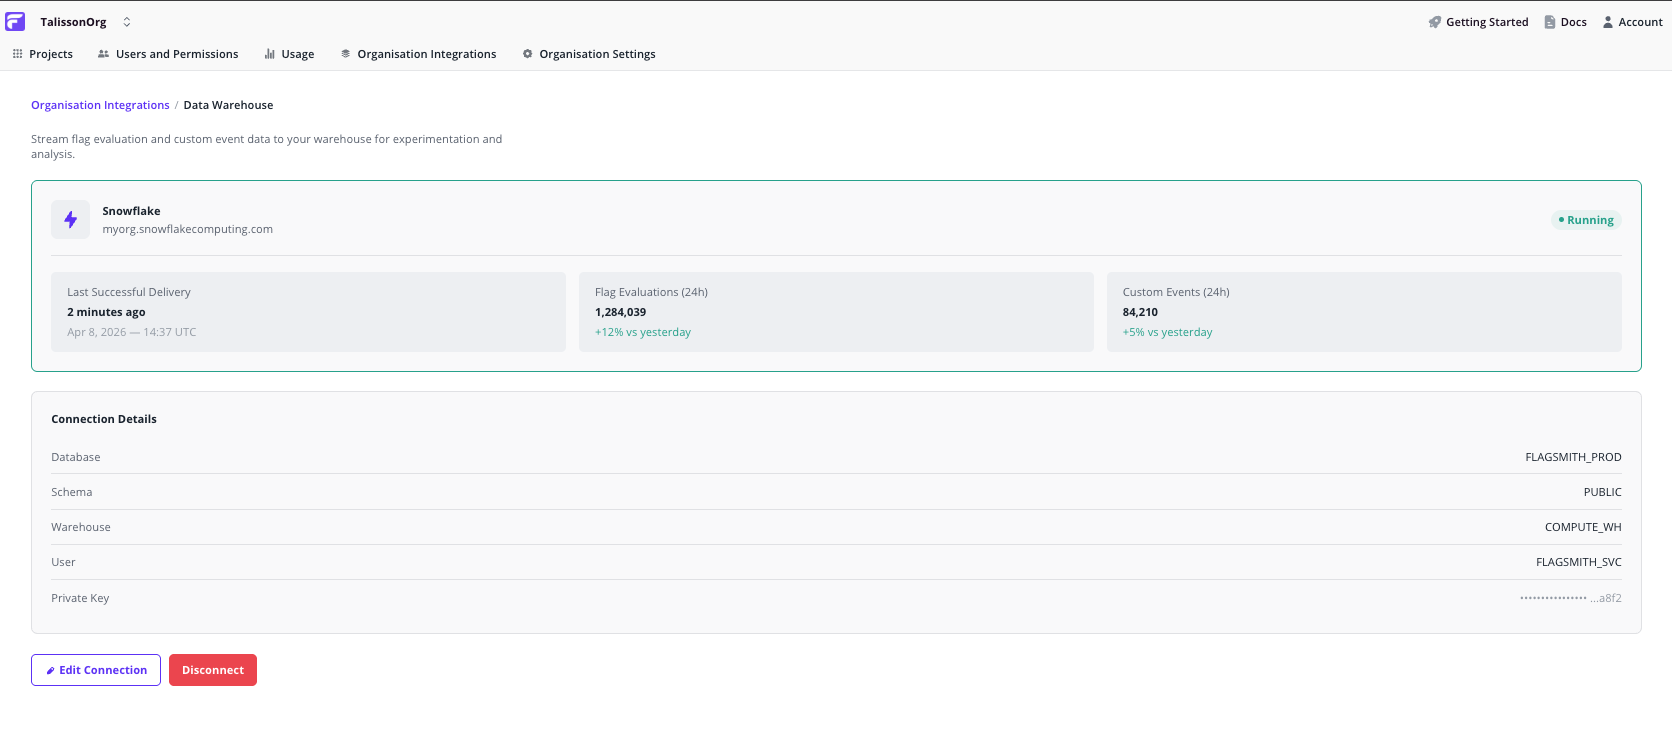
Task: Click the Warehouse row label
Action: click(x=81, y=527)
